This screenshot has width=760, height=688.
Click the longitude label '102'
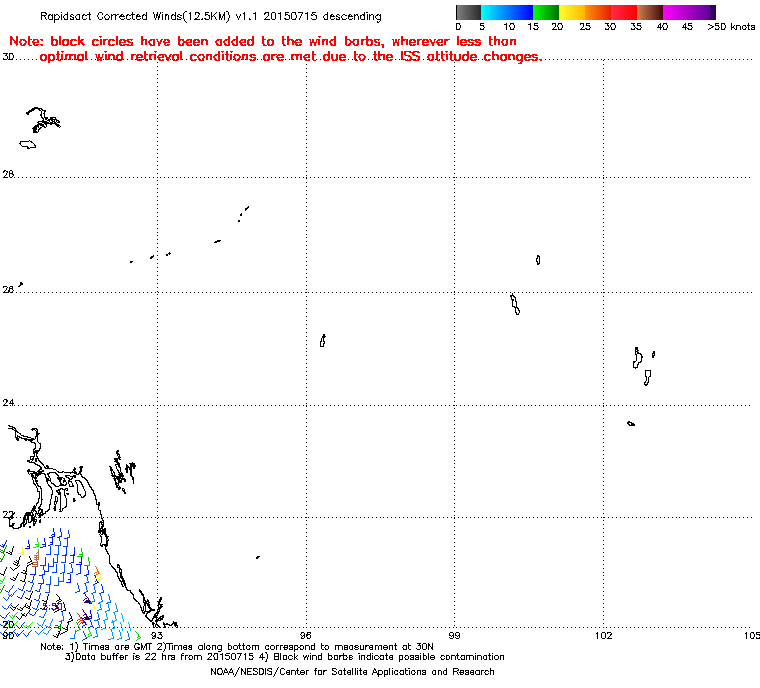point(603,635)
